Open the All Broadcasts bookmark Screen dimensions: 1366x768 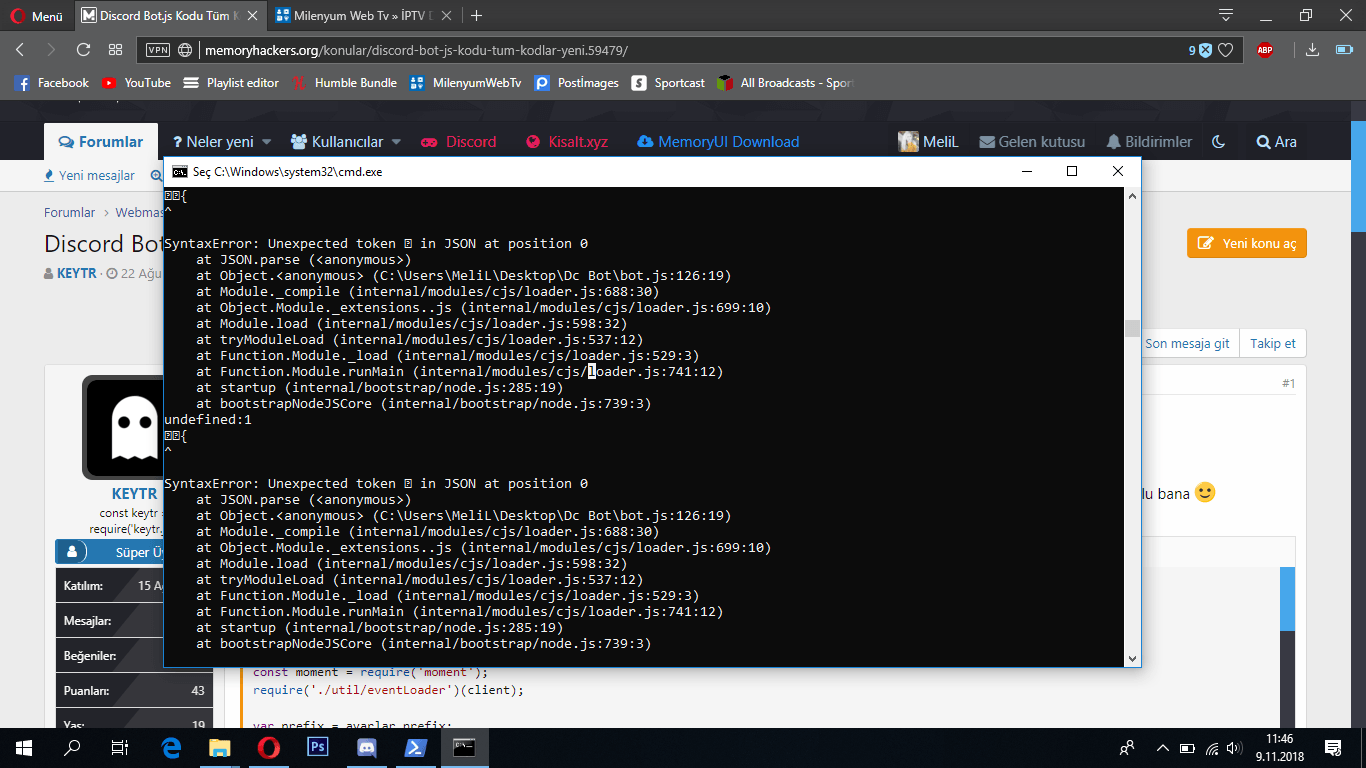(785, 83)
